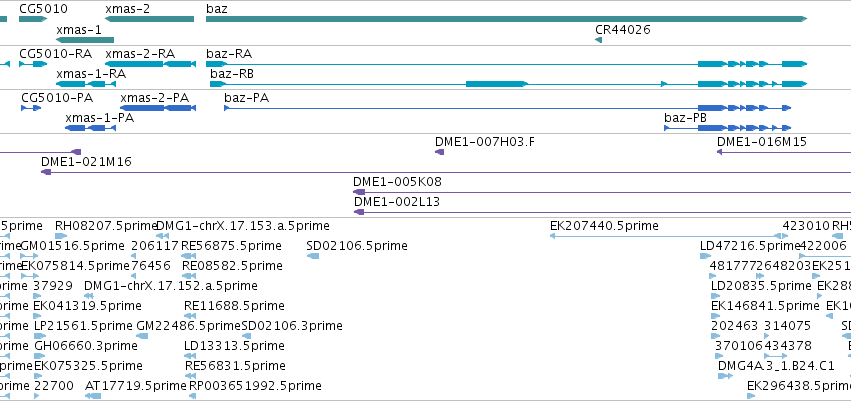The width and height of the screenshot is (851, 401).
Task: Click the DME1-005K08 clone label
Action: click(x=397, y=182)
